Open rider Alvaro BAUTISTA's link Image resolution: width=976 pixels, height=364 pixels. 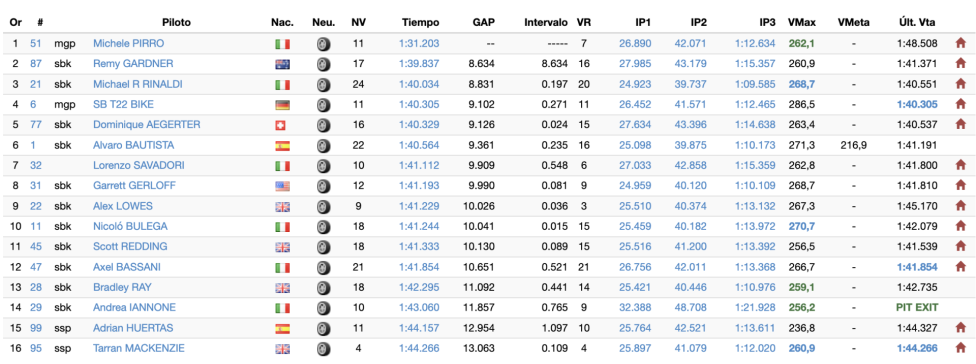point(134,145)
